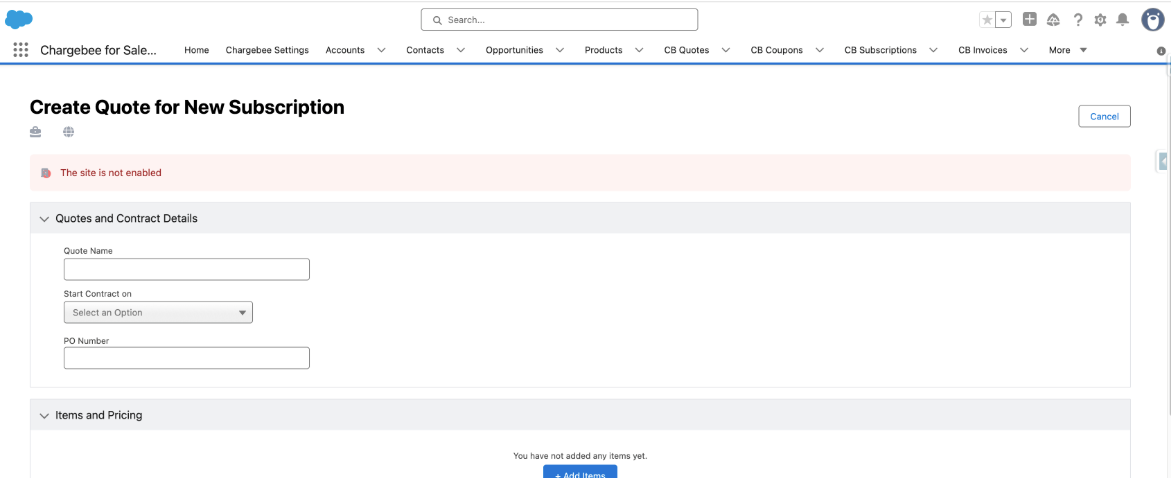Click the Chargebee for Sales app name

coord(99,50)
